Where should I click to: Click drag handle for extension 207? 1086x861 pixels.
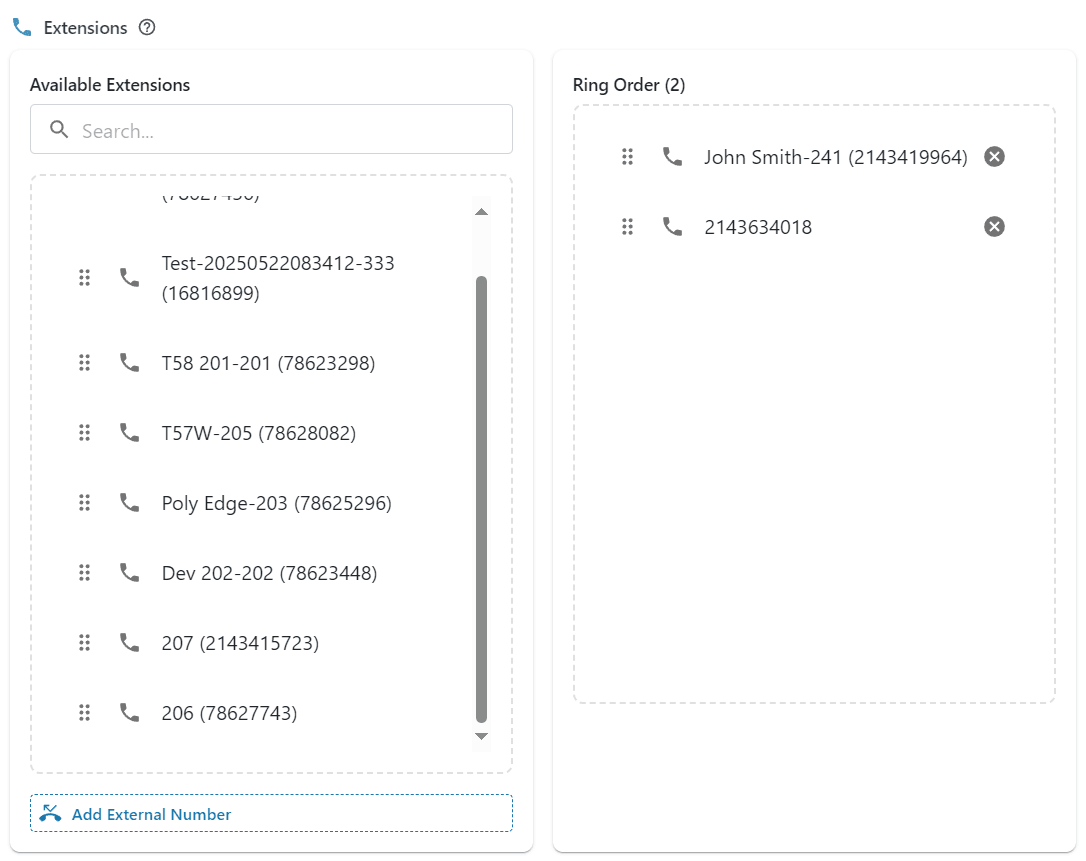pos(85,643)
